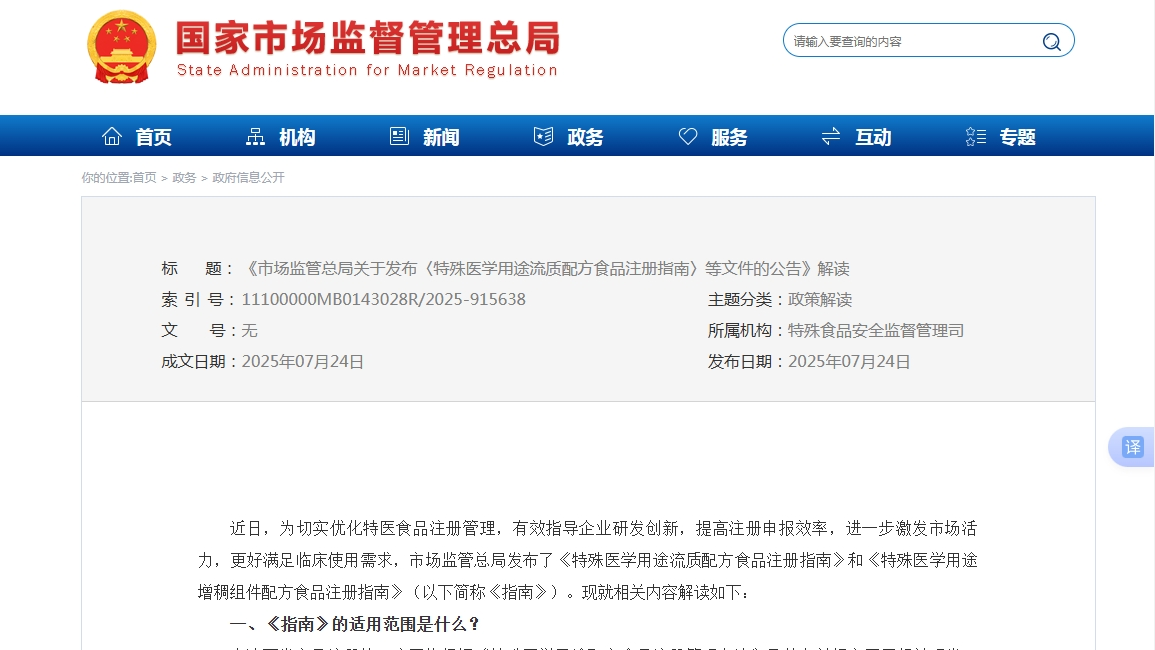Click the national emblem logo
Image resolution: width=1155 pixels, height=650 pixels.
click(121, 46)
